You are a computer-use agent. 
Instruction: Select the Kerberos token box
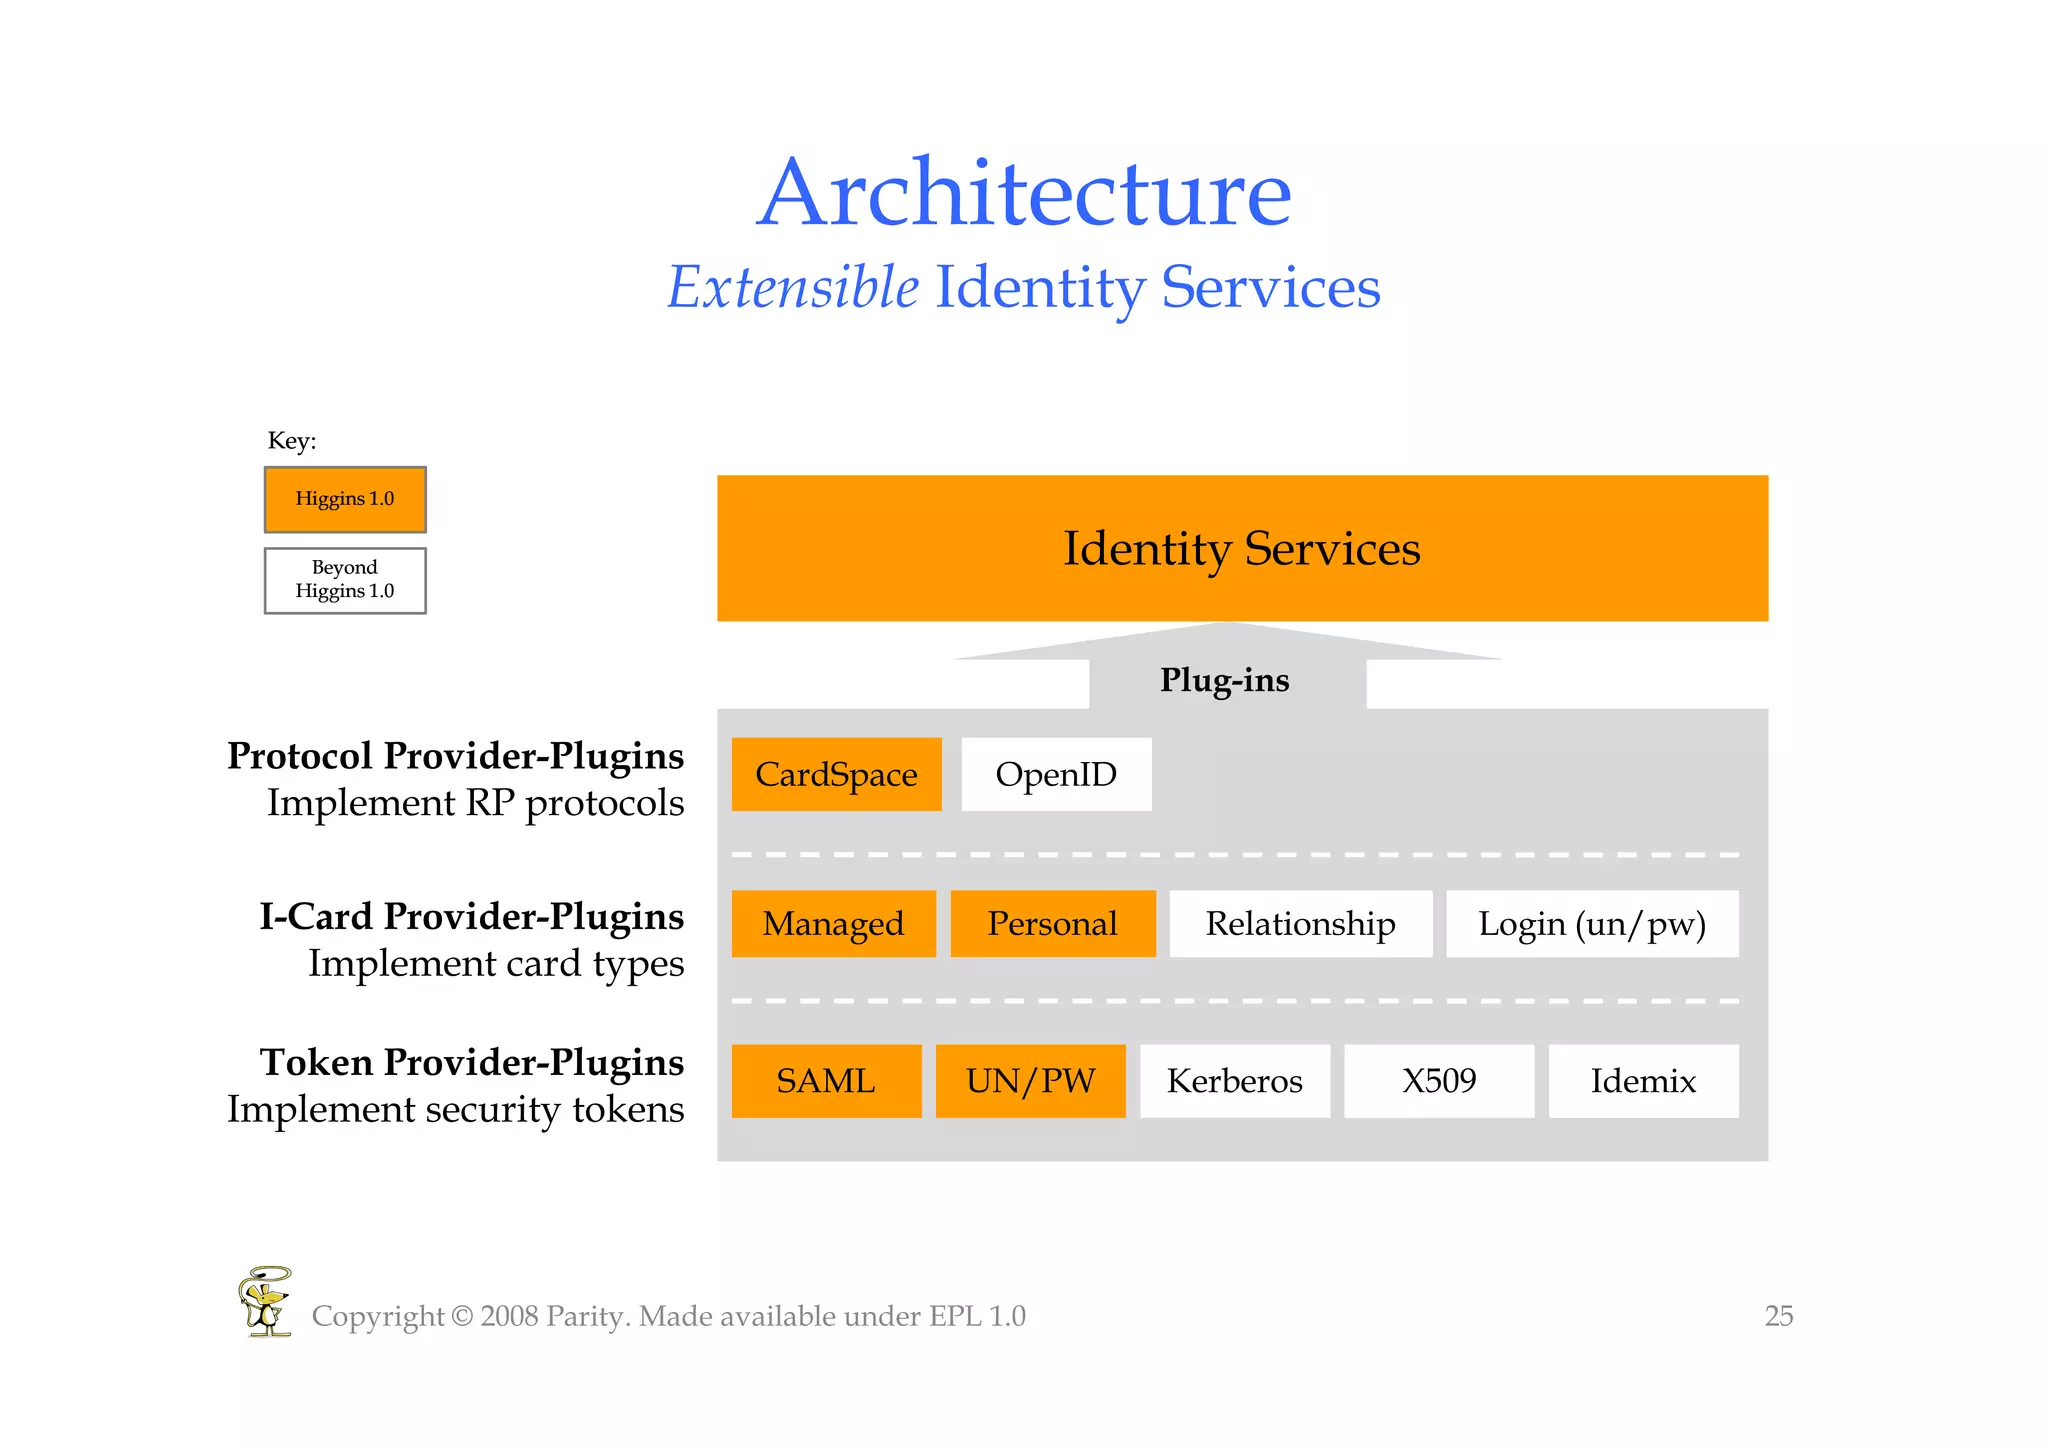click(1235, 1081)
